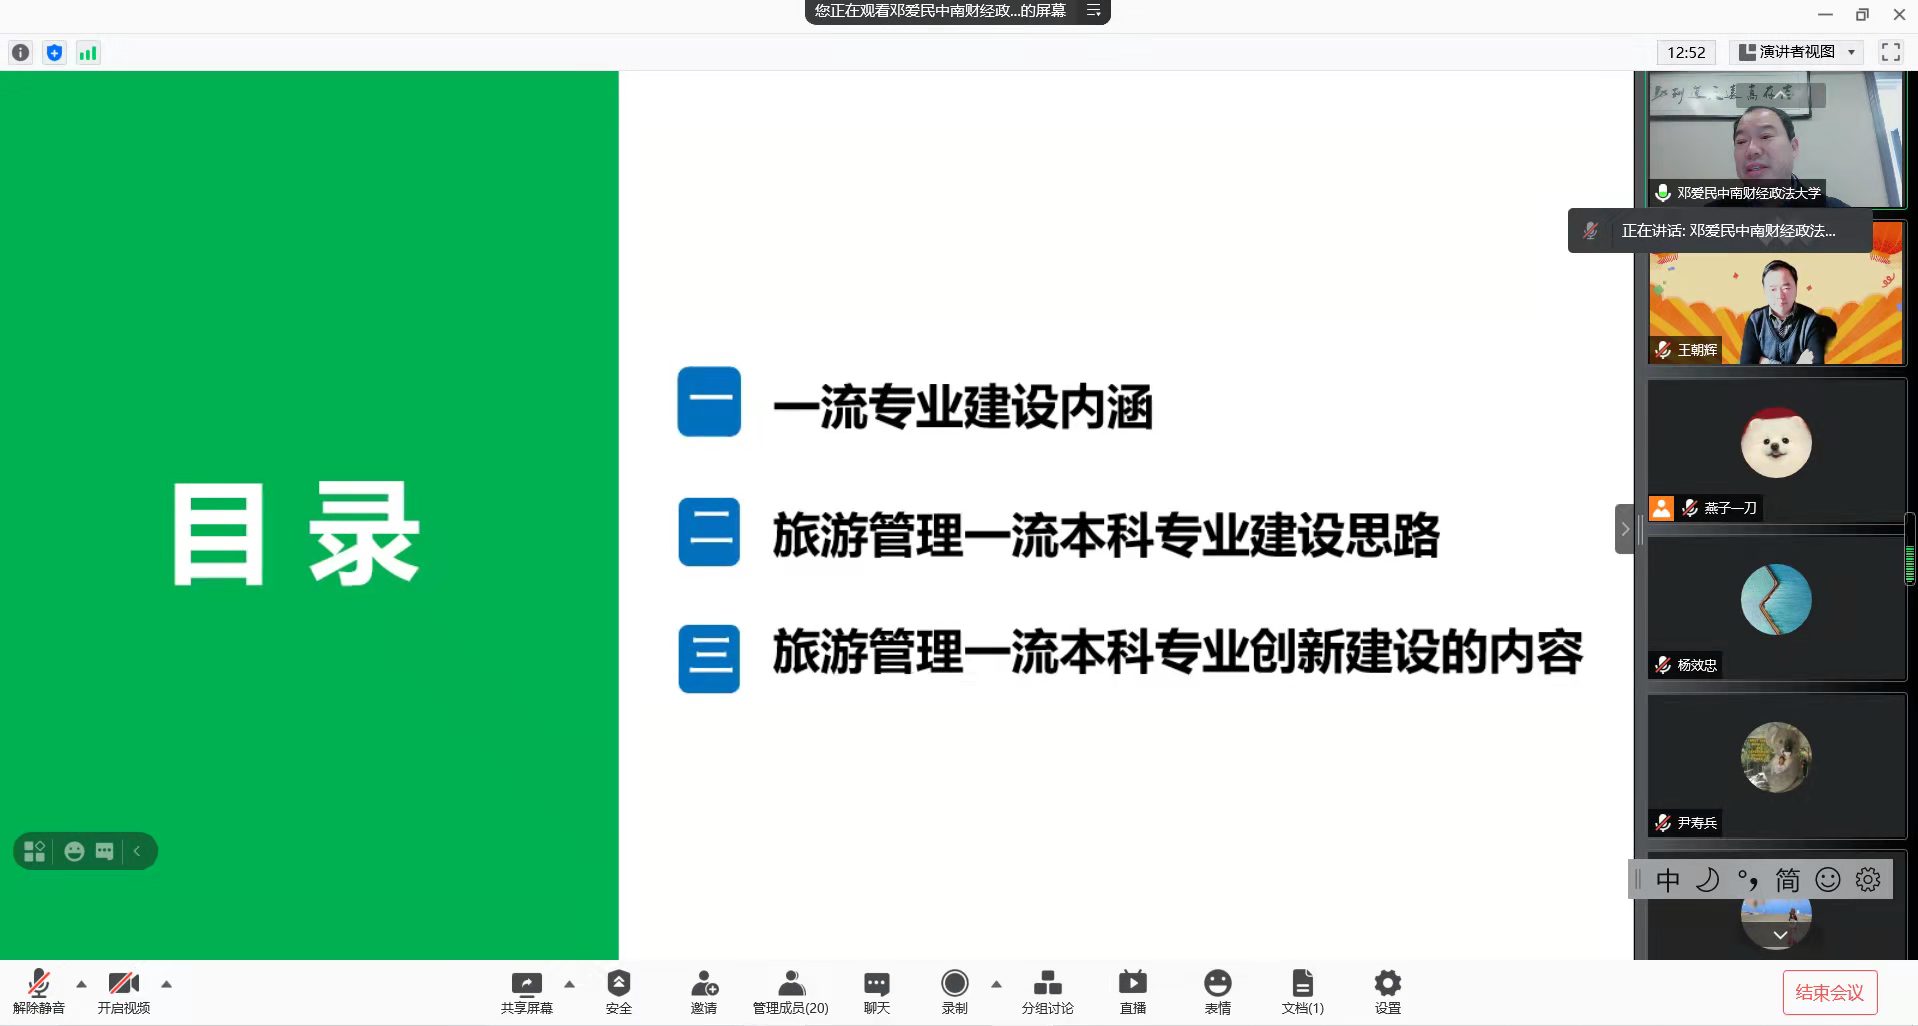Select 王朝辉's video thumbnail
1918x1026 pixels.
tap(1775, 300)
